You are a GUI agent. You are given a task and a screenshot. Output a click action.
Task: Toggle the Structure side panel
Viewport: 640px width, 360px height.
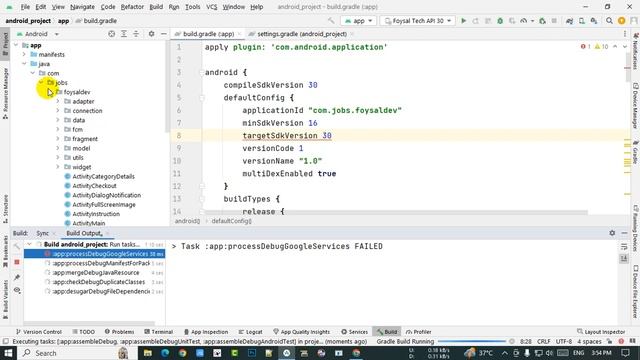pyautogui.click(x=5, y=208)
